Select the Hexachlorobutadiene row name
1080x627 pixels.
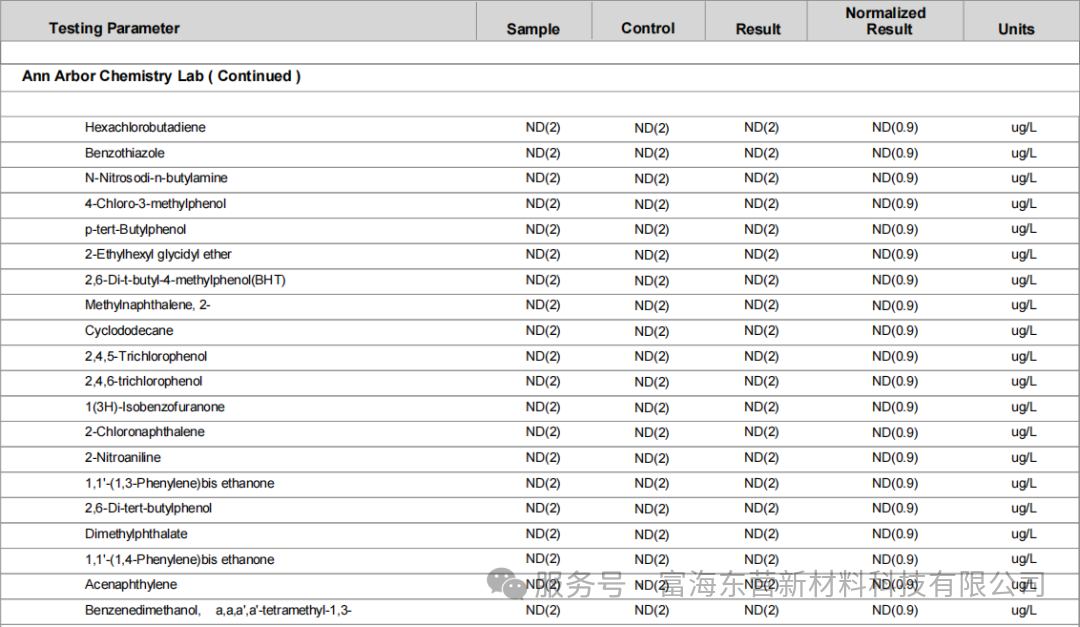tap(145, 127)
